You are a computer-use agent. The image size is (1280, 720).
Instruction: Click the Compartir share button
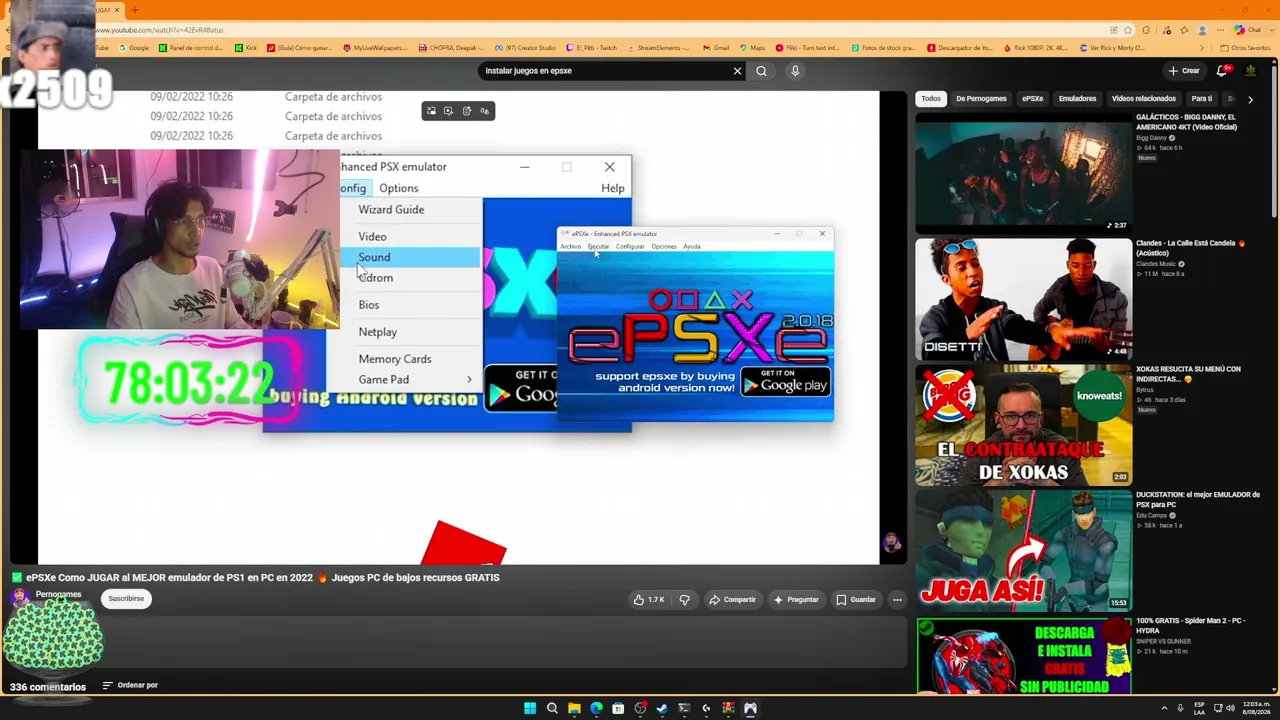[x=732, y=600]
